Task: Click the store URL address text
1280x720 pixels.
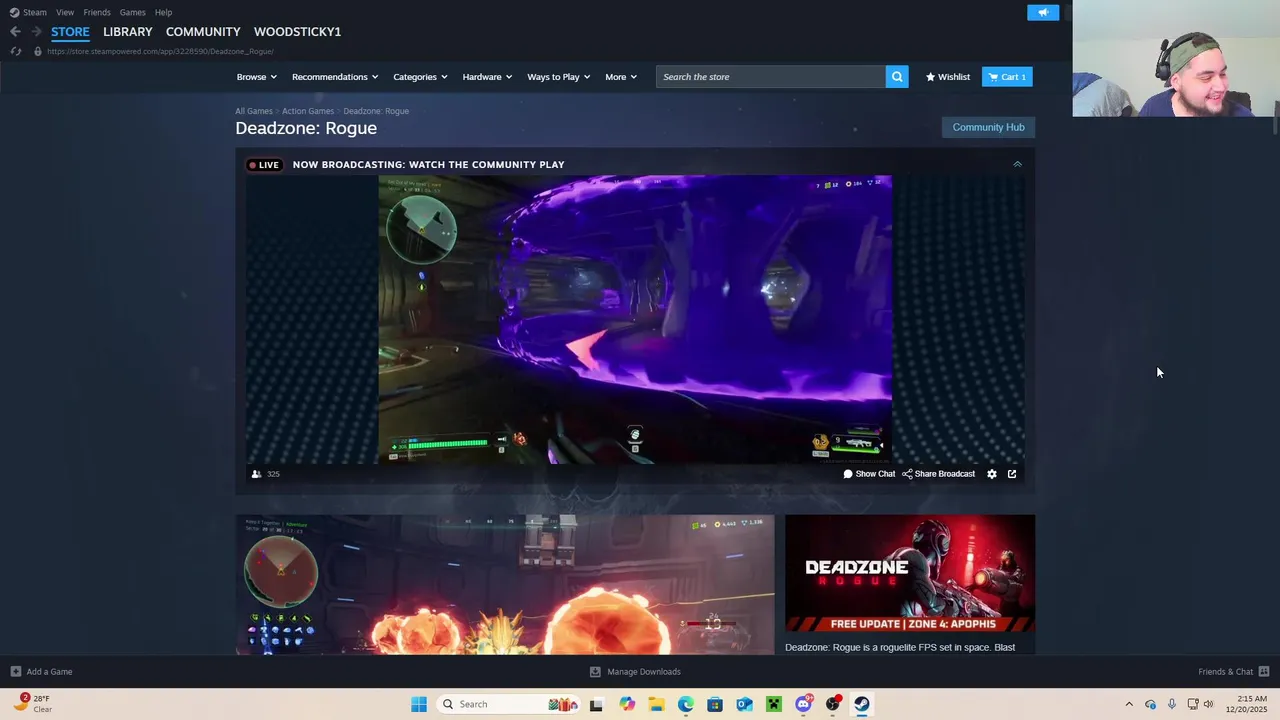Action: pyautogui.click(x=160, y=51)
